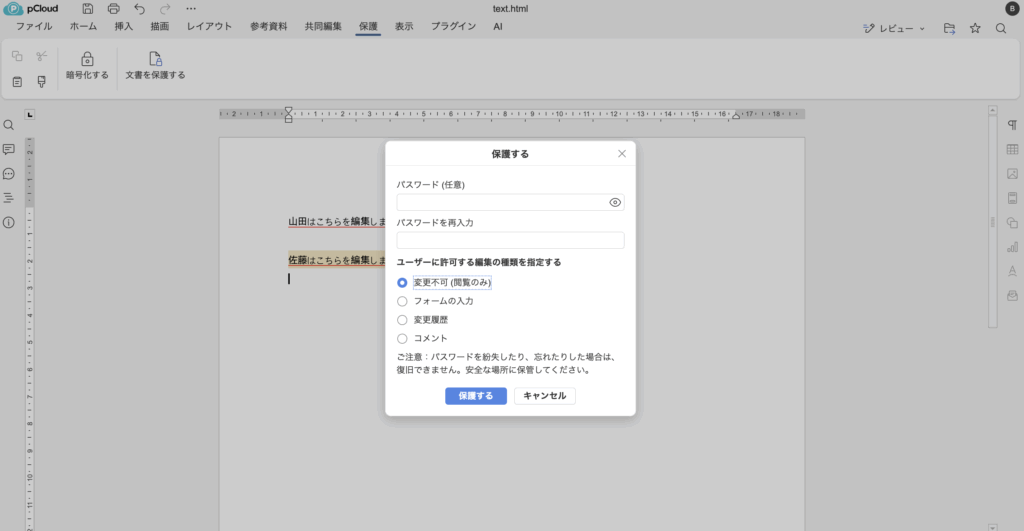The width and height of the screenshot is (1024, 531).
Task: Switch to the レイアウト tab
Action: pyautogui.click(x=209, y=27)
